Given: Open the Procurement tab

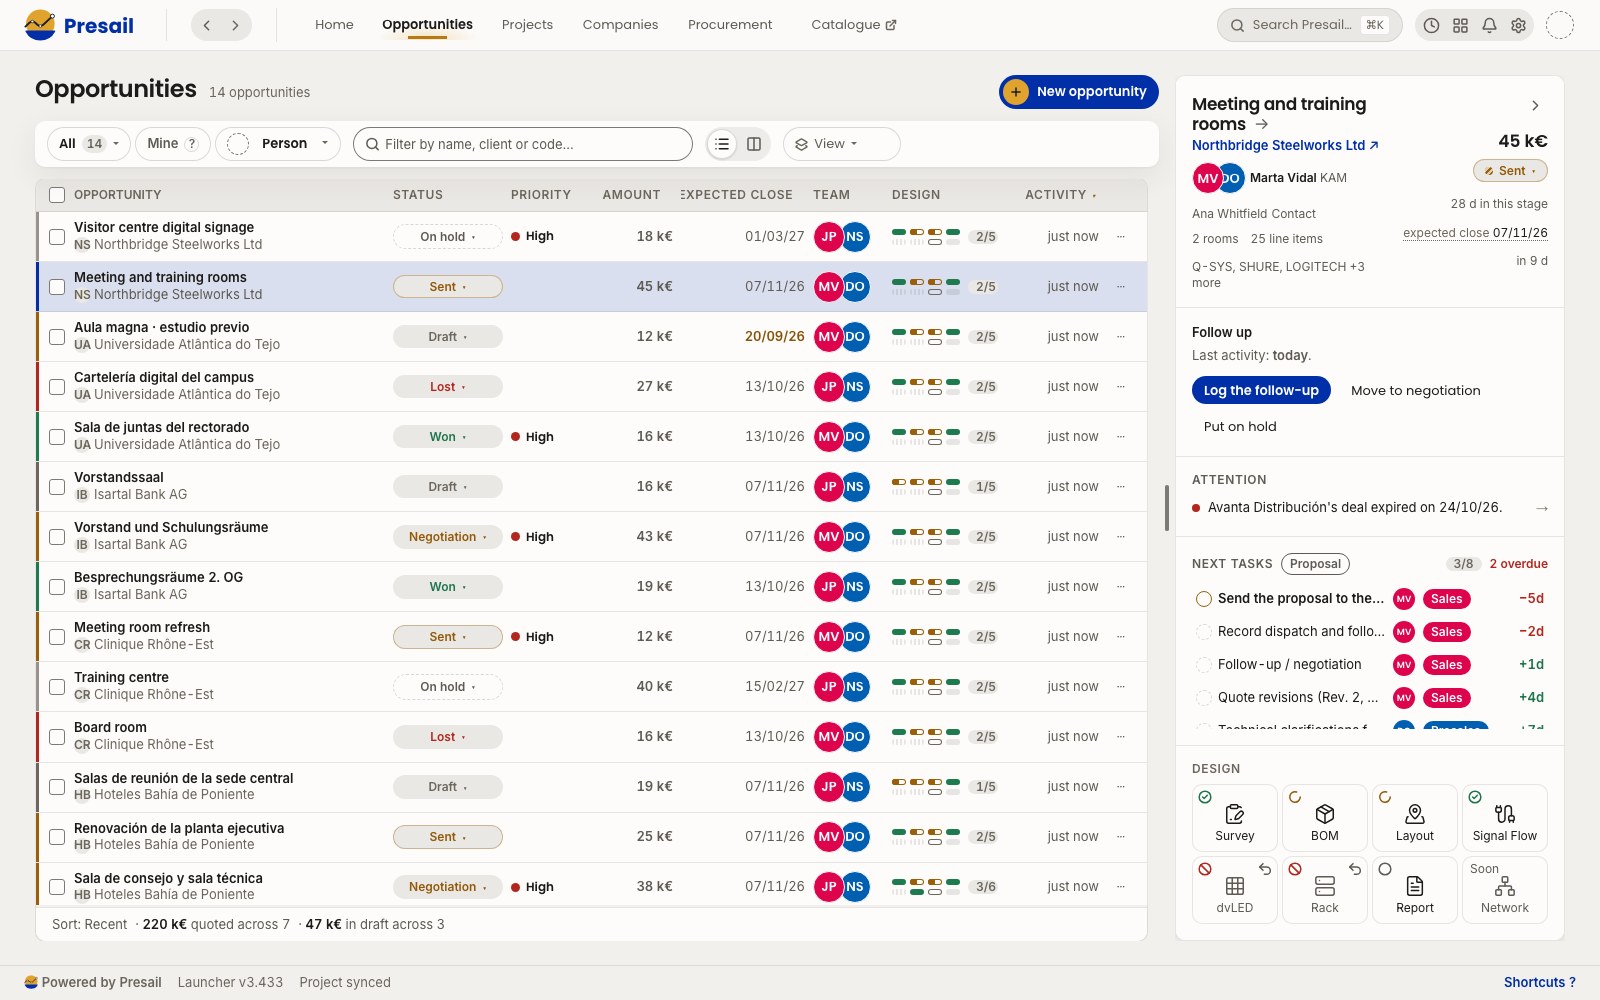Looking at the screenshot, I should 730,25.
